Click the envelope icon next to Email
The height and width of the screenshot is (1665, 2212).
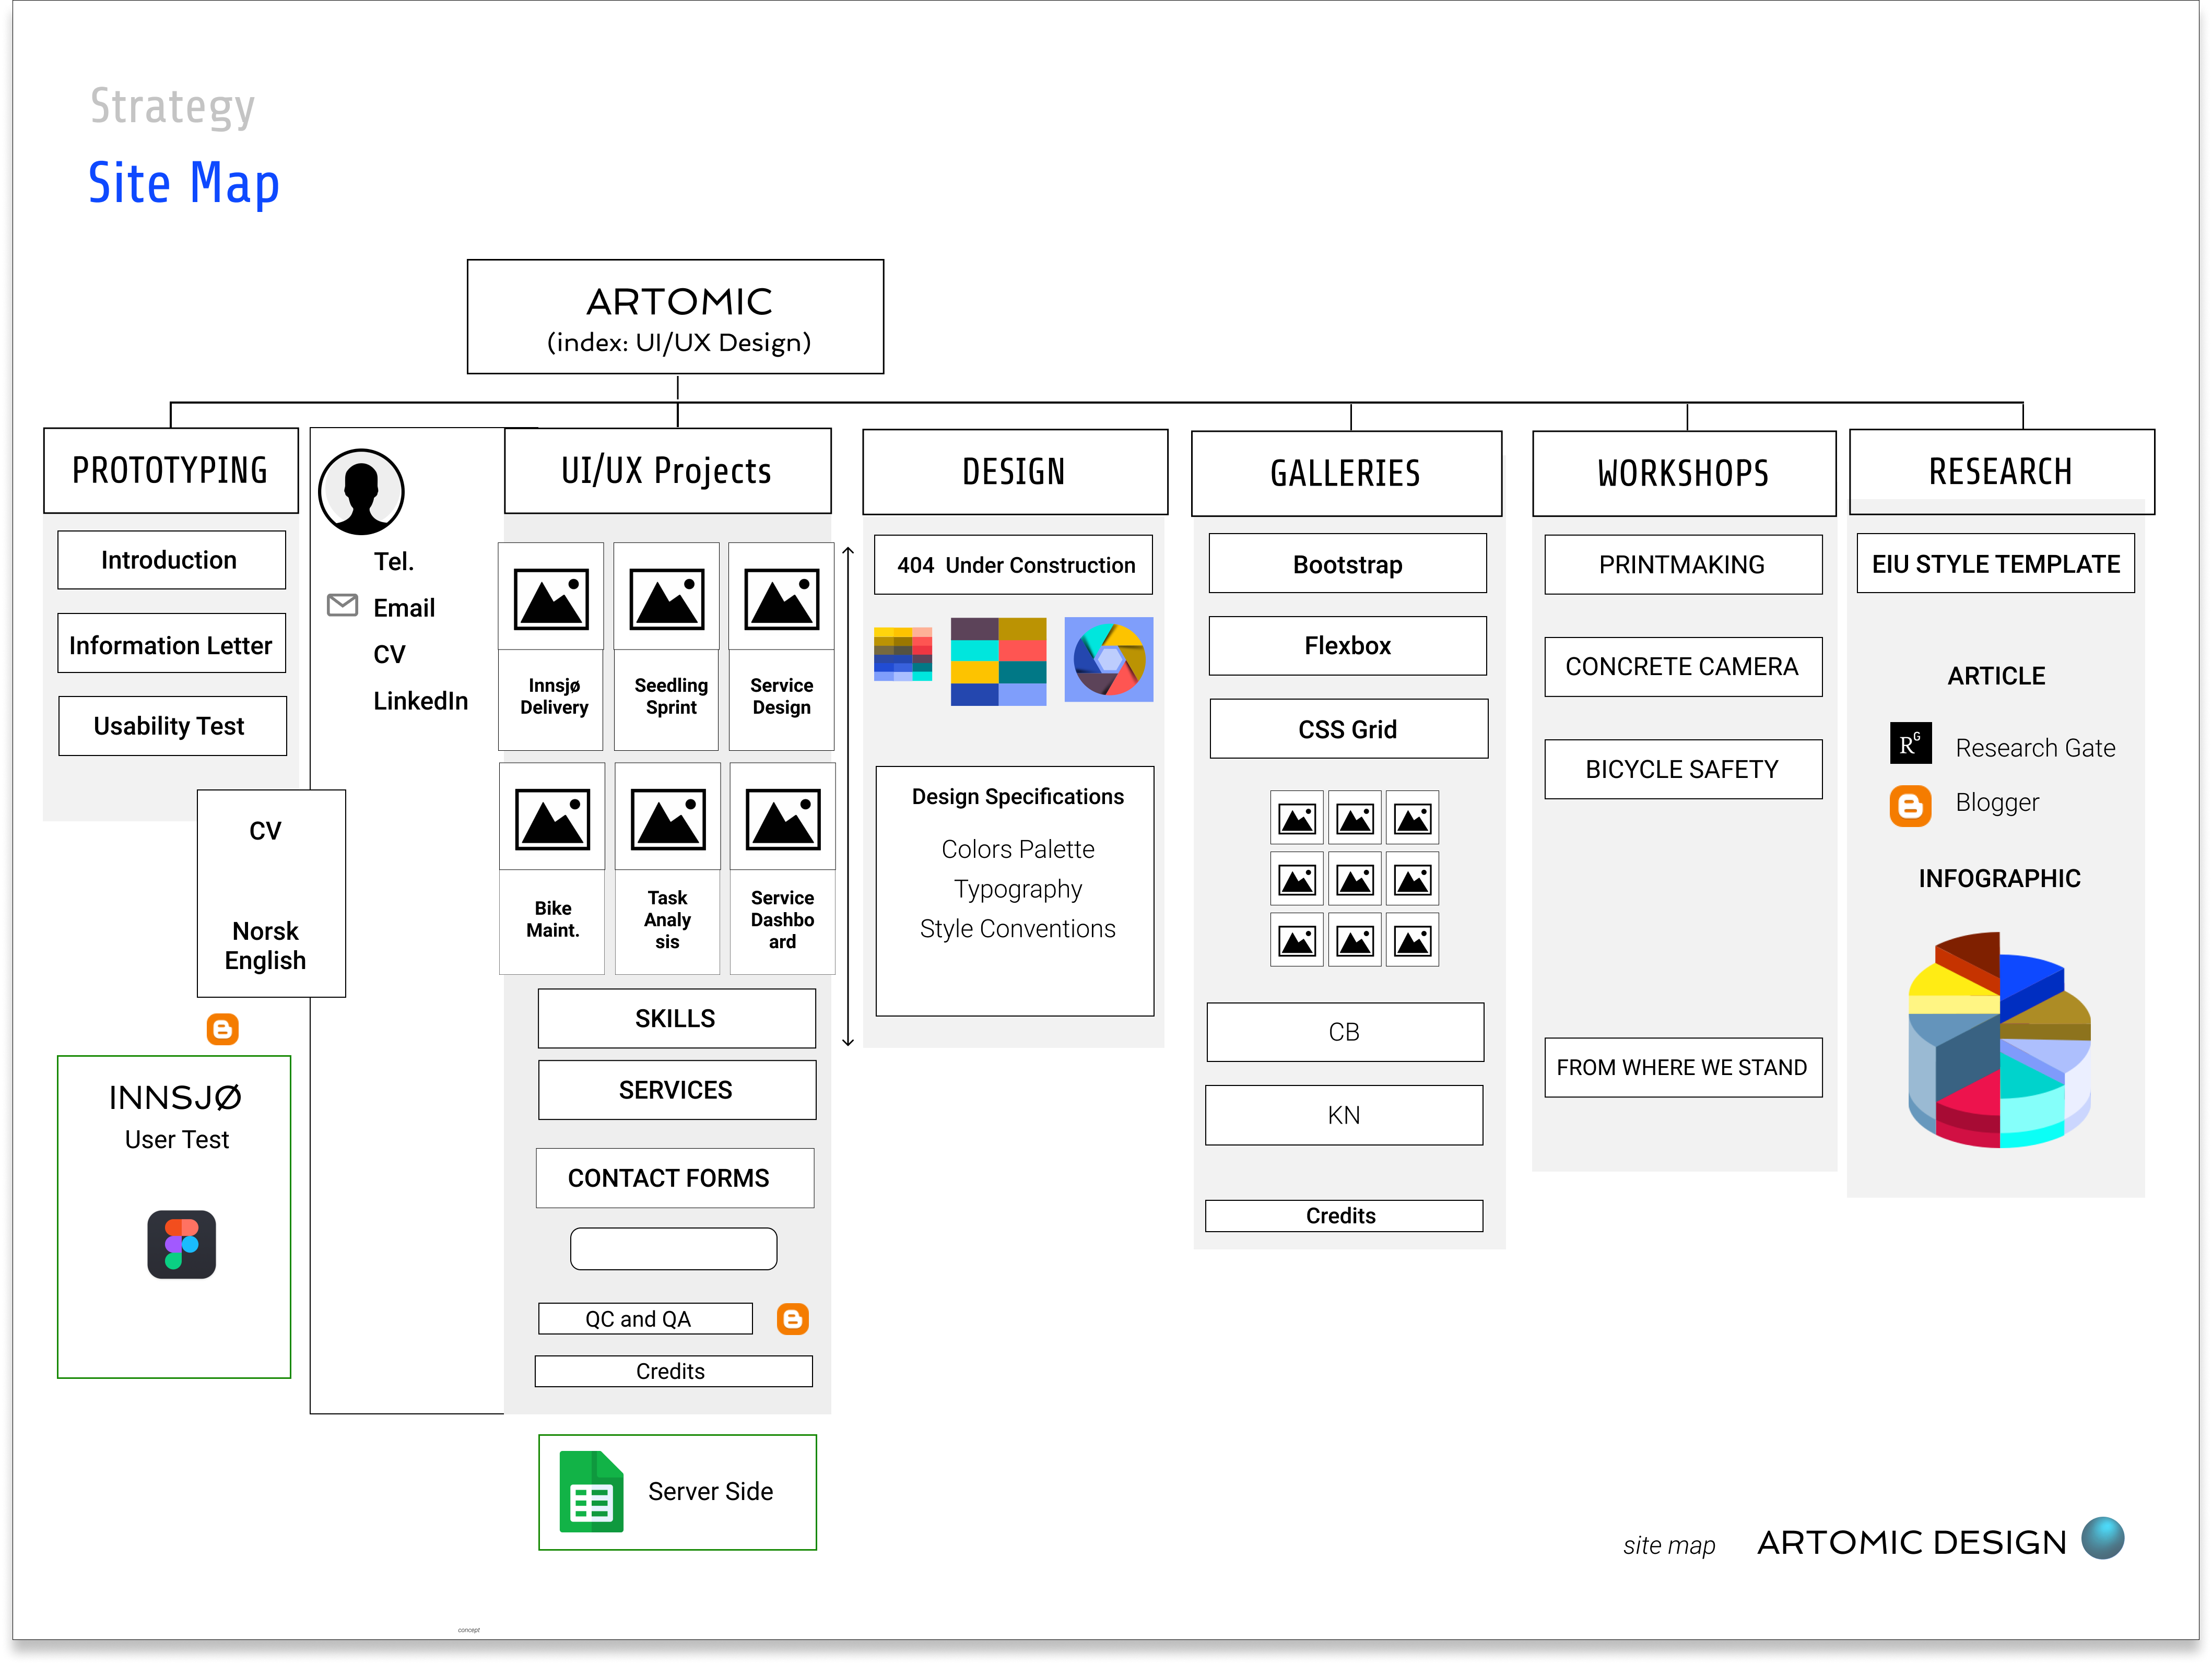342,605
